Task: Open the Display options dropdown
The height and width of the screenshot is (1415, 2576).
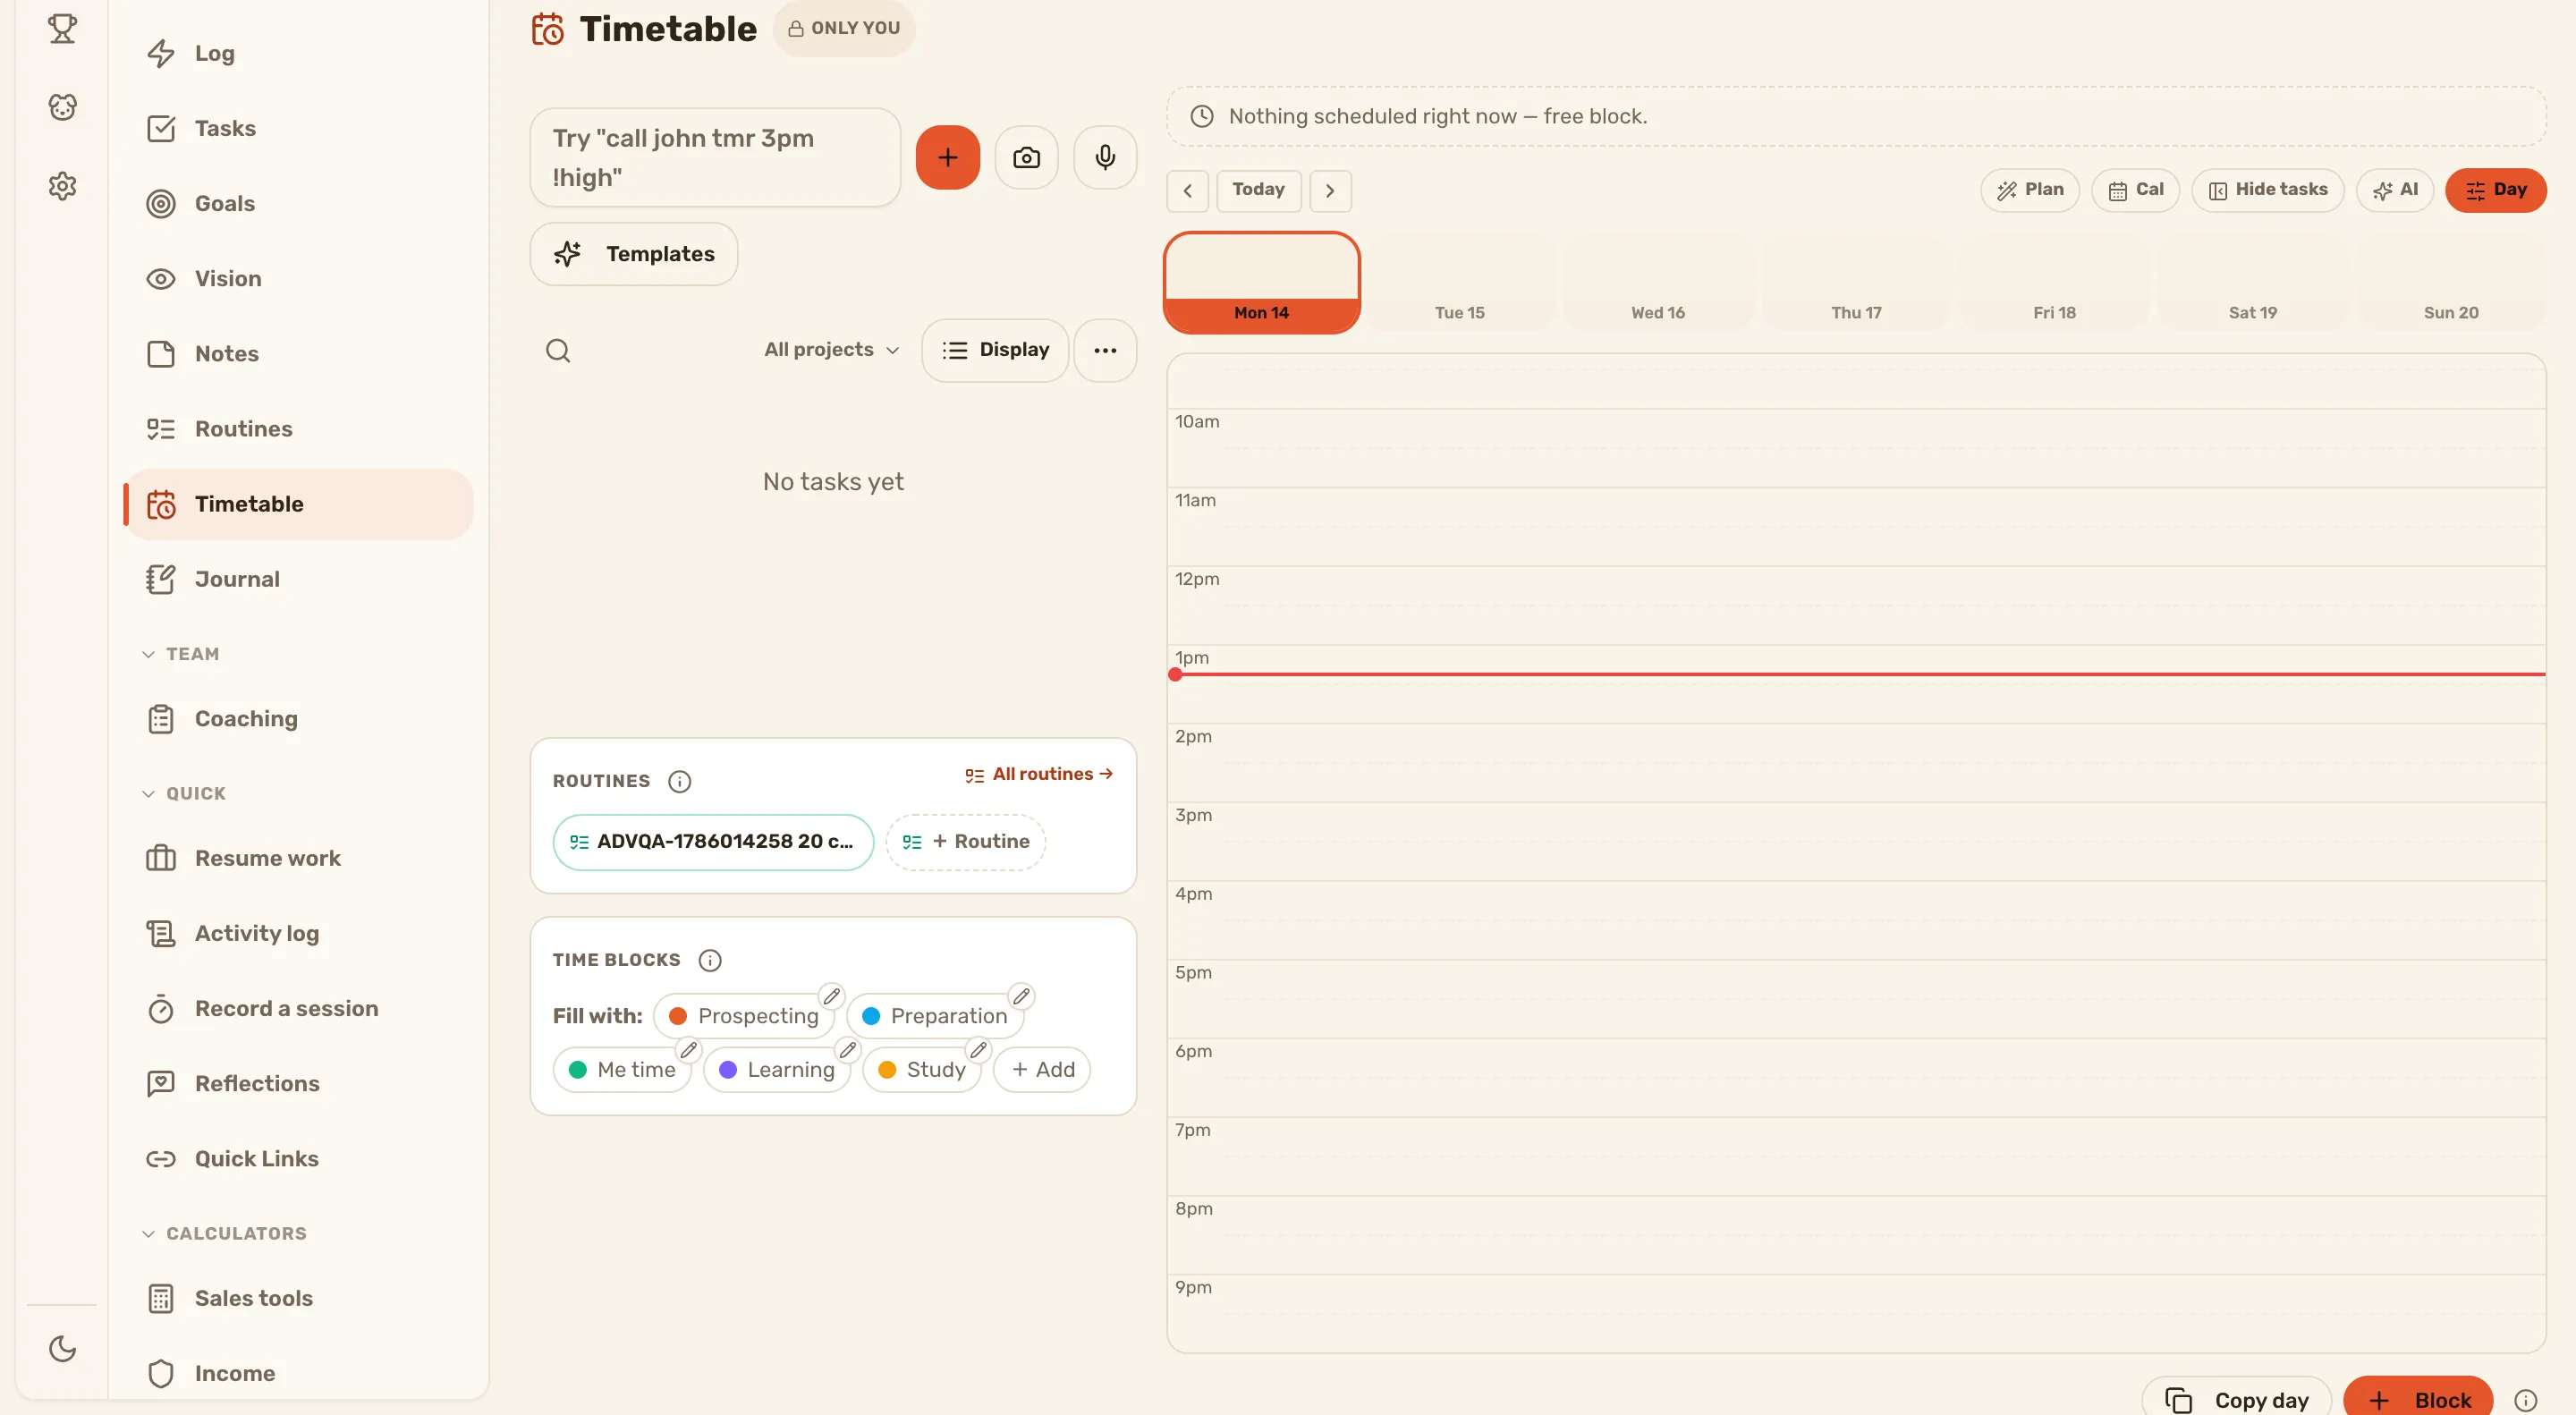Action: 994,350
